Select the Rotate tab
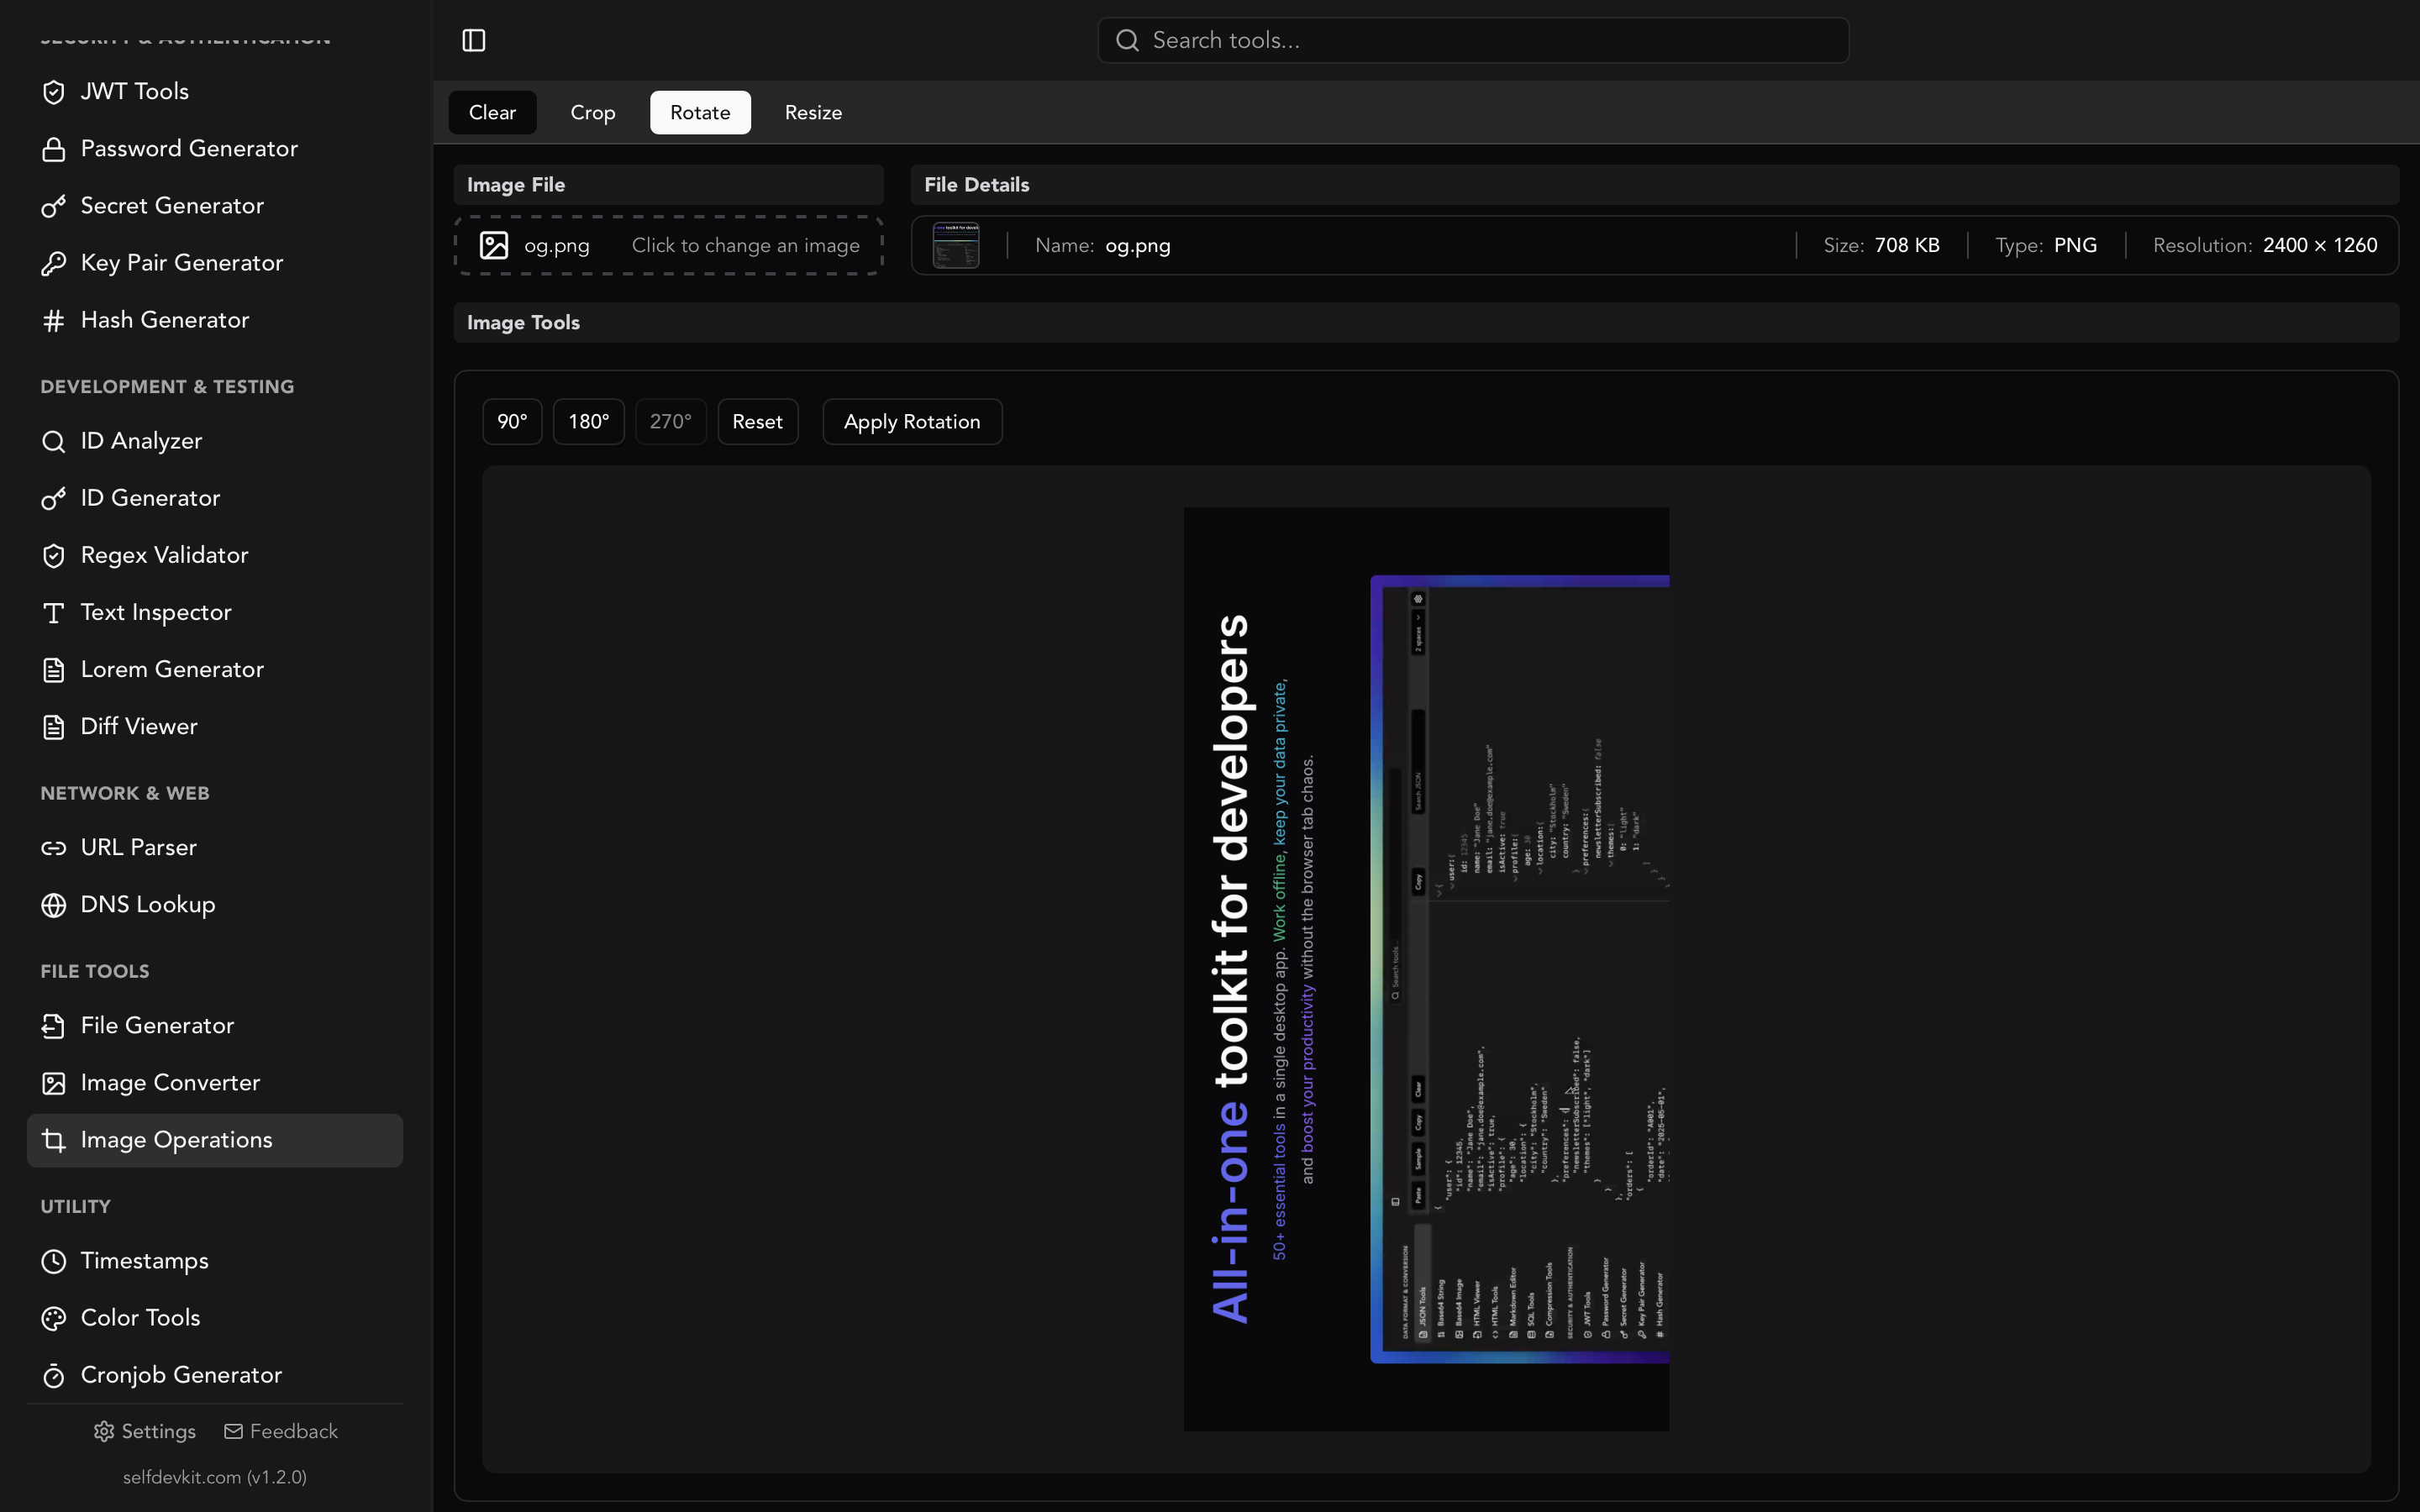 700,112
